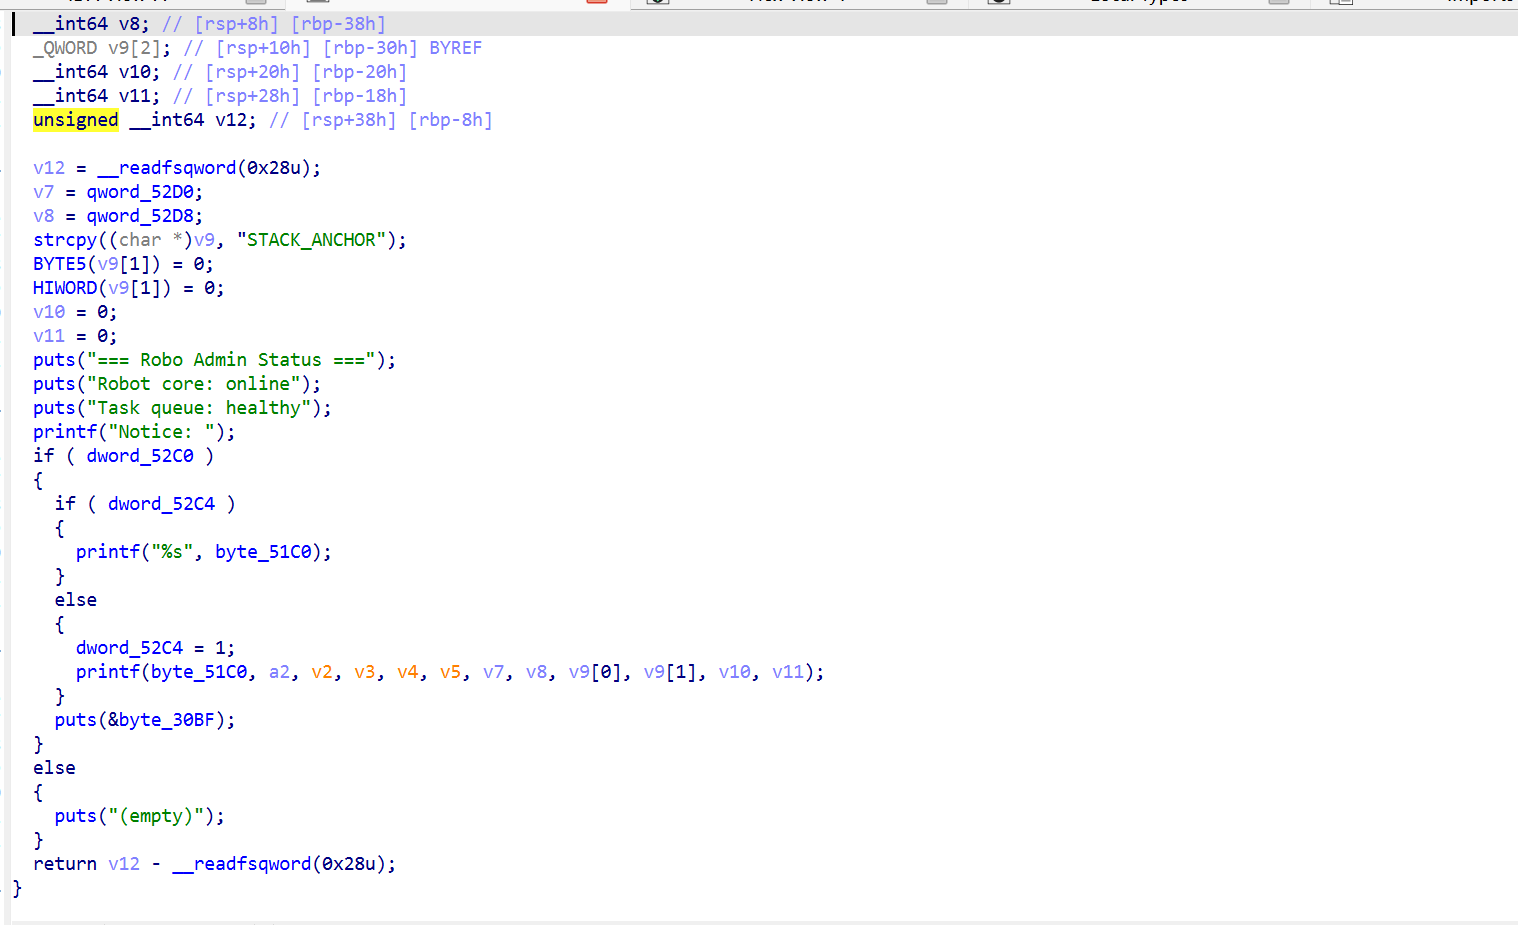Click dword_52C4 in the inner if condition
The width and height of the screenshot is (1518, 925).
pos(161,504)
